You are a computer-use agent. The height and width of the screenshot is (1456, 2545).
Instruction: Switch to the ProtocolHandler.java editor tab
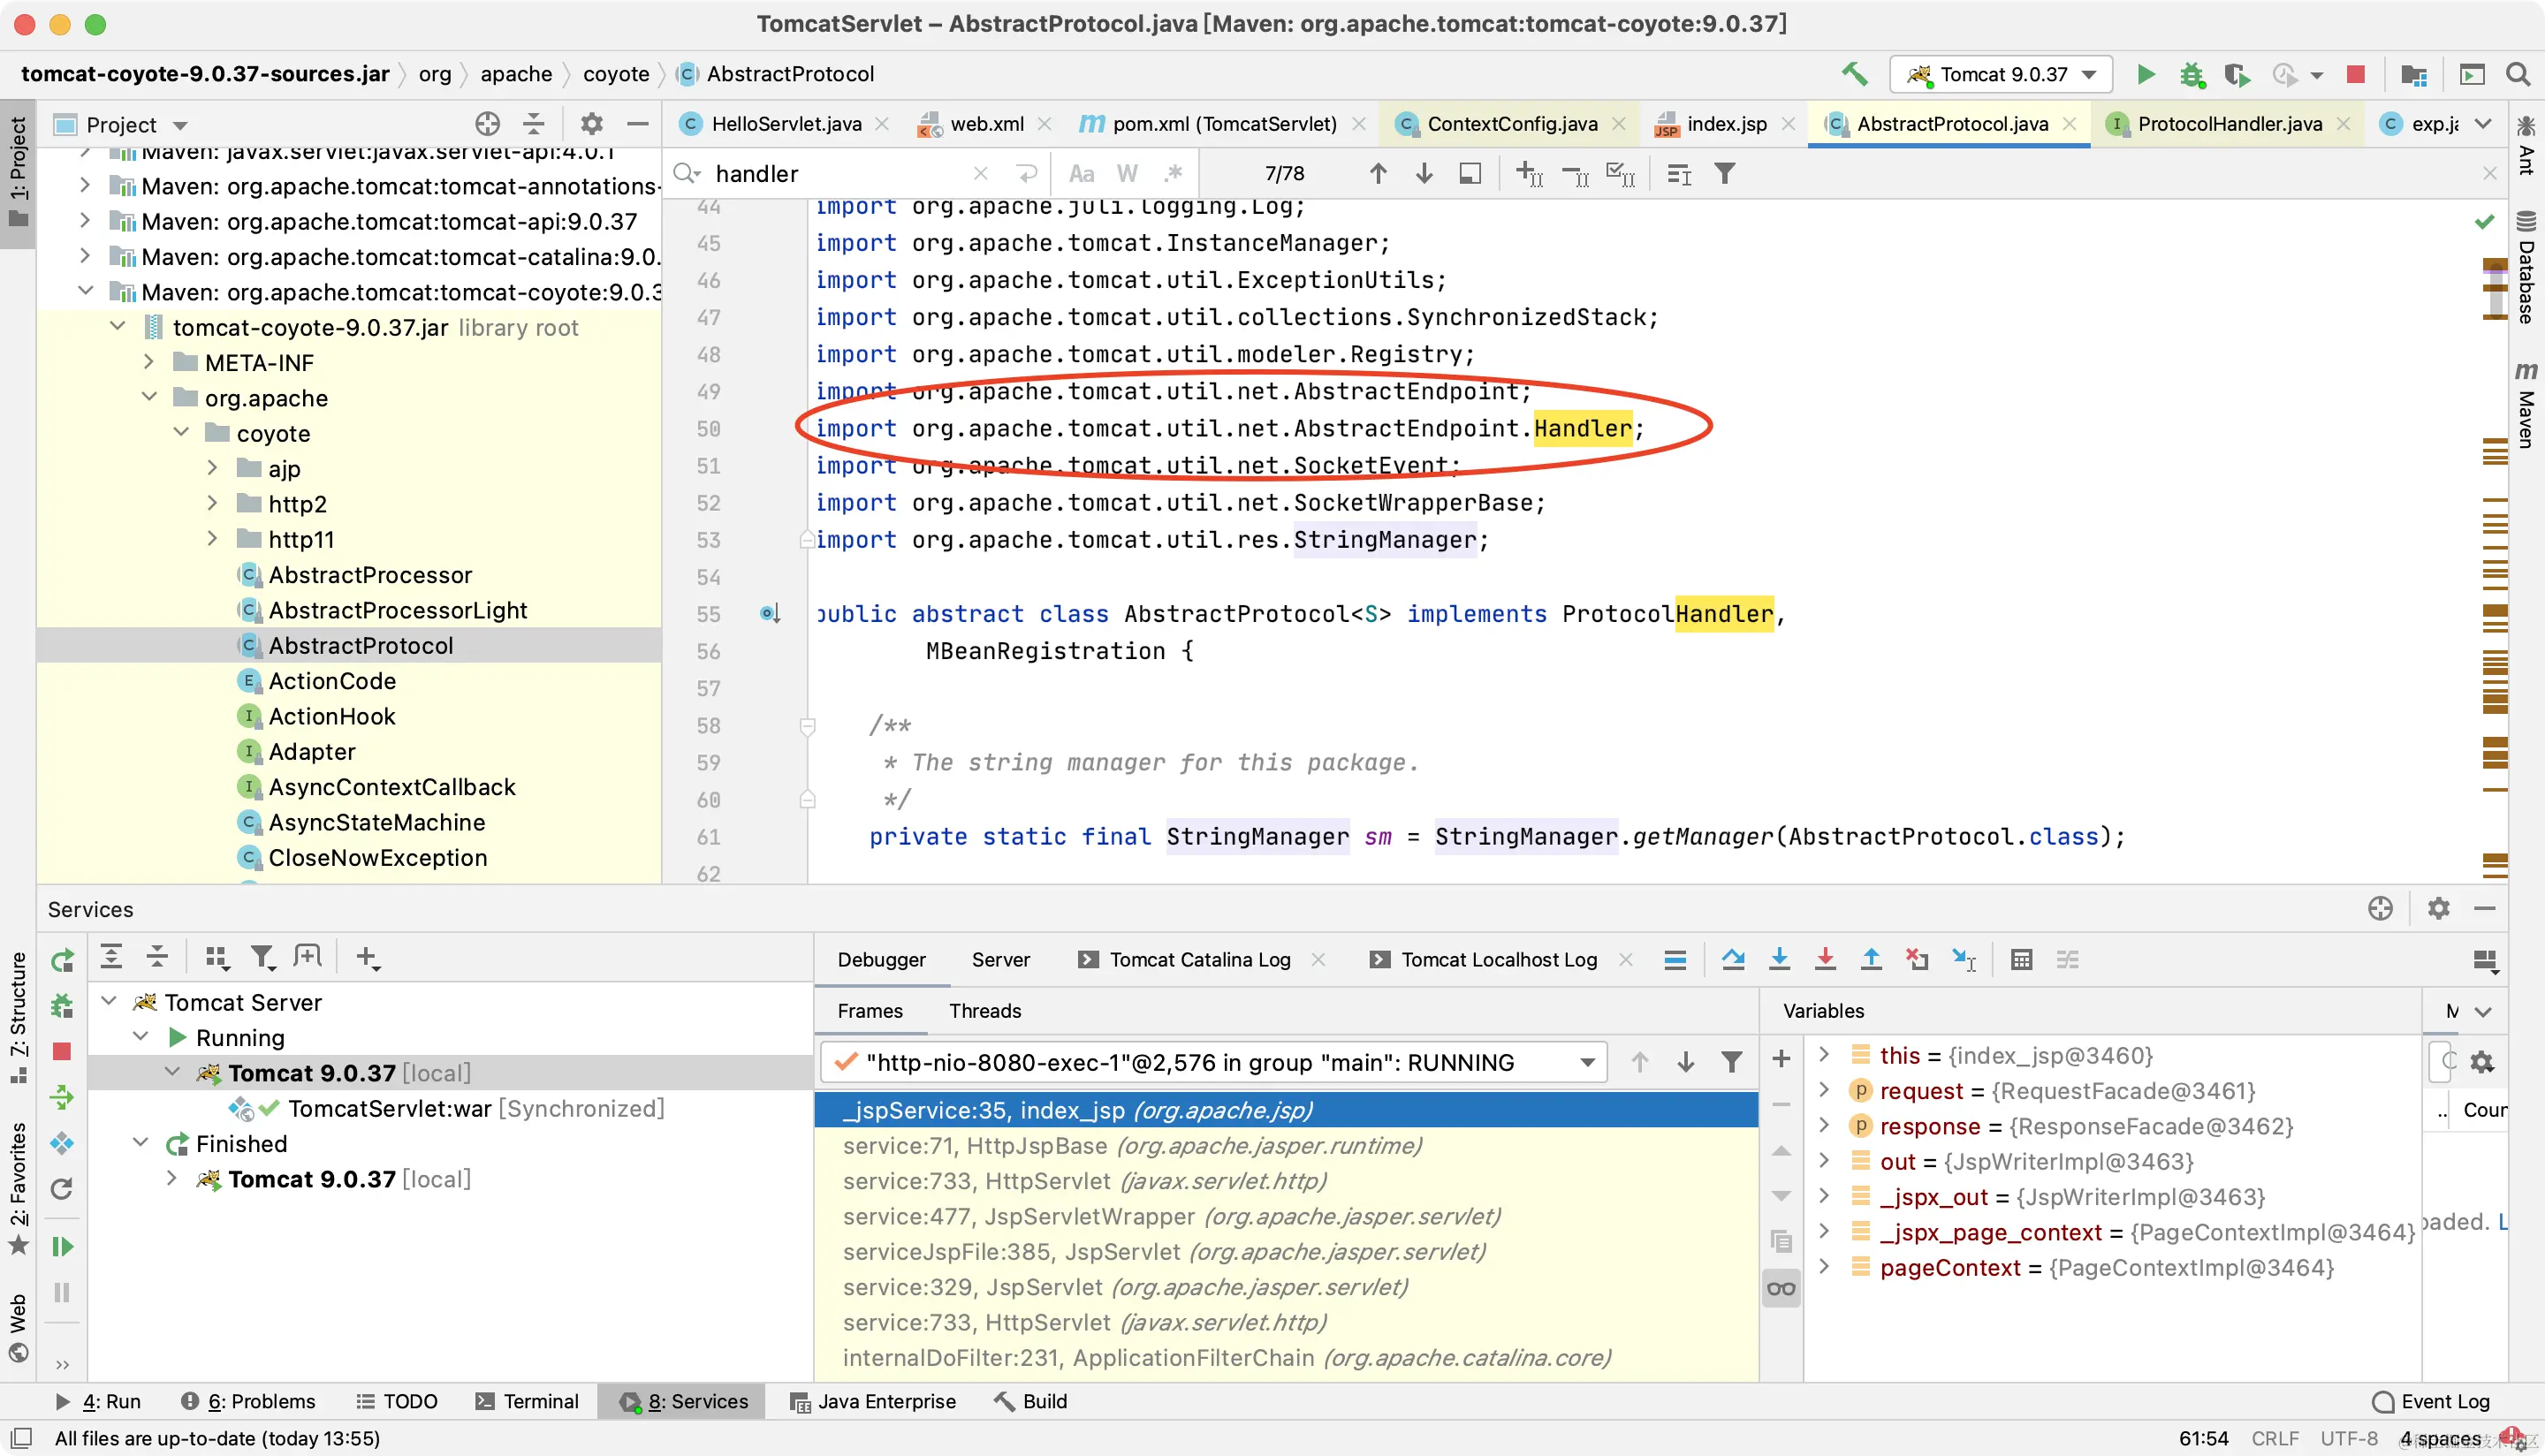click(2229, 124)
